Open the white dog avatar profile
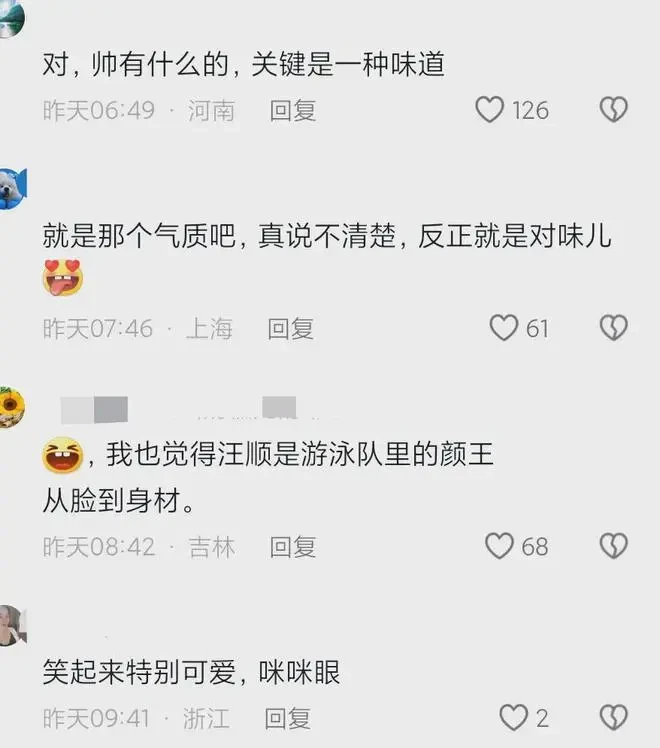 tap(12, 188)
